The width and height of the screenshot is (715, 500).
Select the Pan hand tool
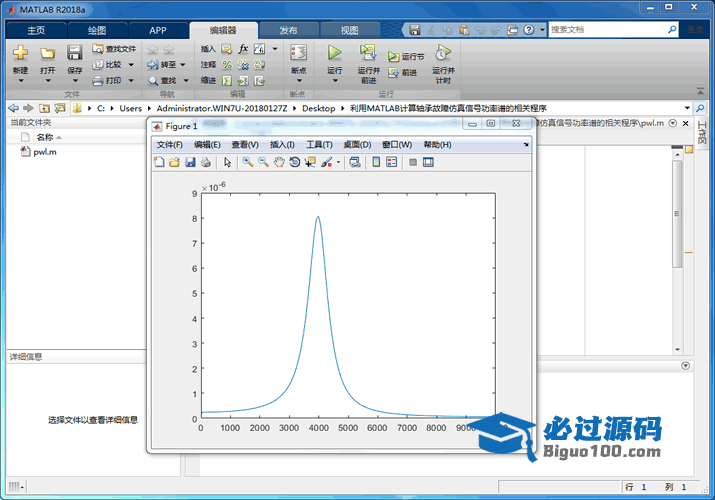pos(279,162)
